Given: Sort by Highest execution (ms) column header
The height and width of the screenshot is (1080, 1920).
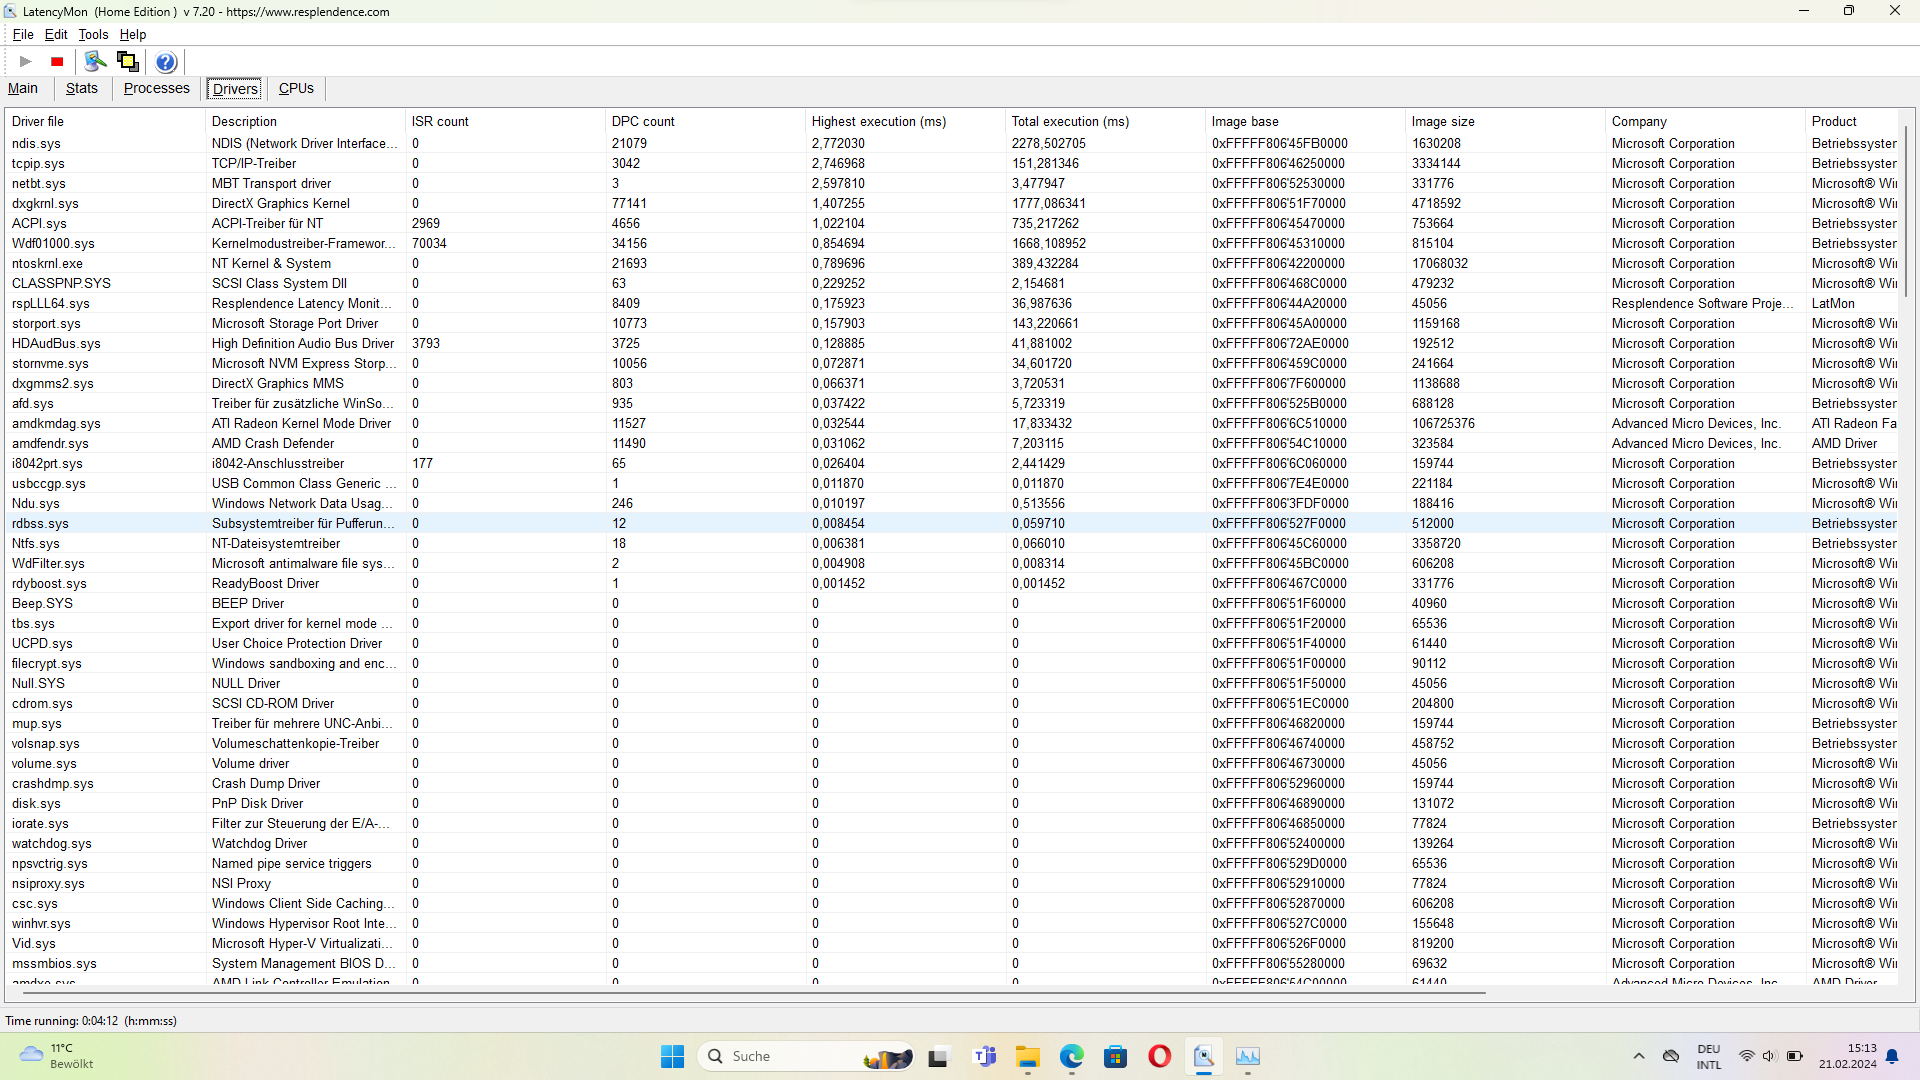Looking at the screenshot, I should pos(878,121).
